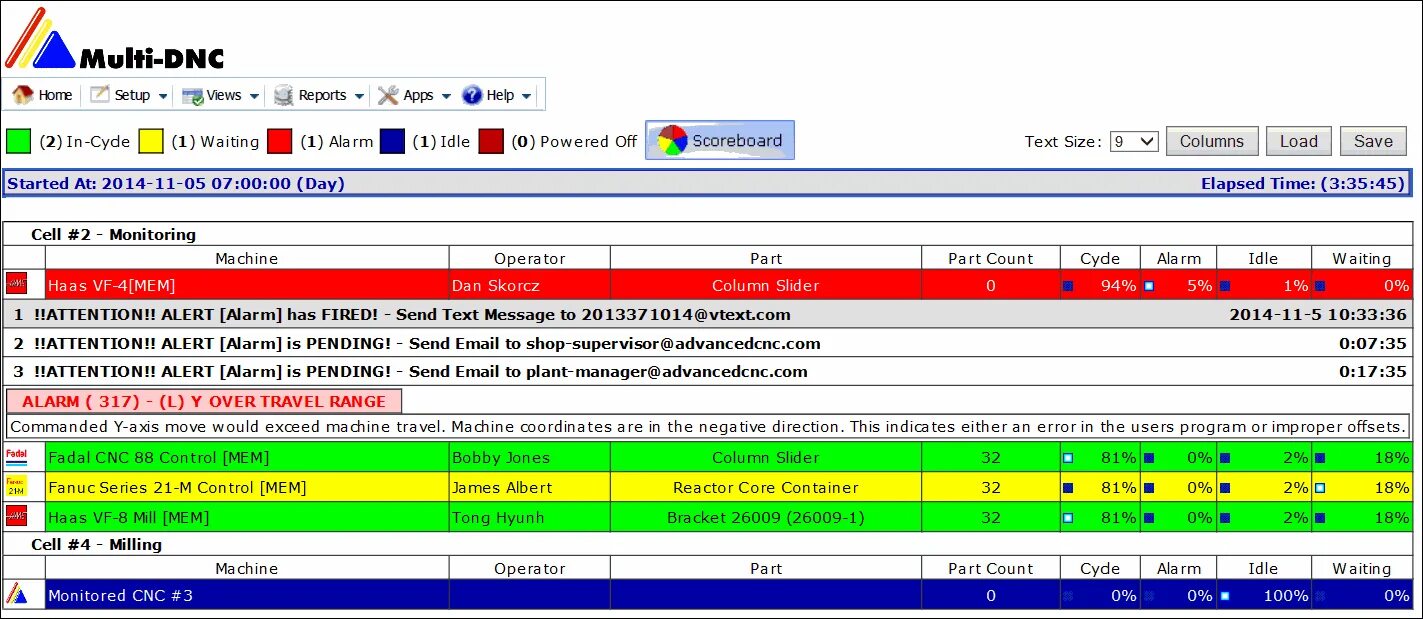Select Monitored CNC #3 machine name
The height and width of the screenshot is (619, 1423).
pos(120,596)
